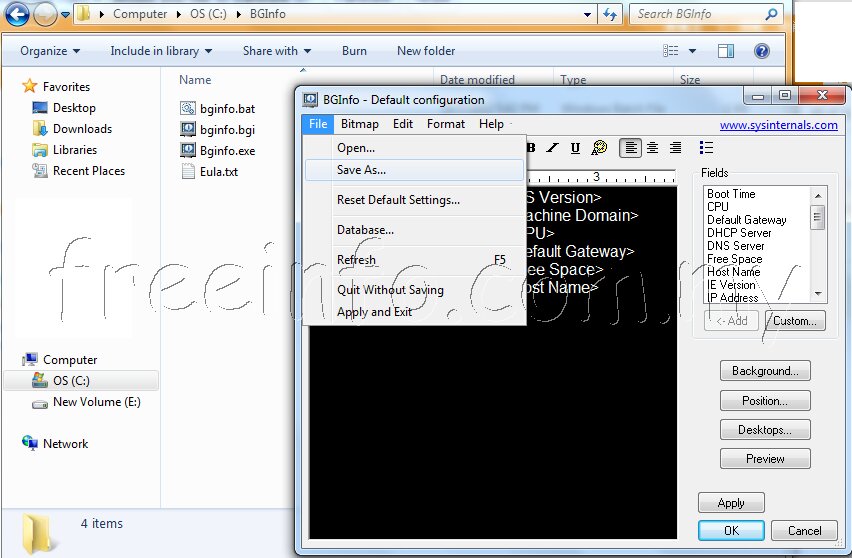The height and width of the screenshot is (558, 852).
Task: Open the www.sysinternals.com link
Action: [x=779, y=125]
